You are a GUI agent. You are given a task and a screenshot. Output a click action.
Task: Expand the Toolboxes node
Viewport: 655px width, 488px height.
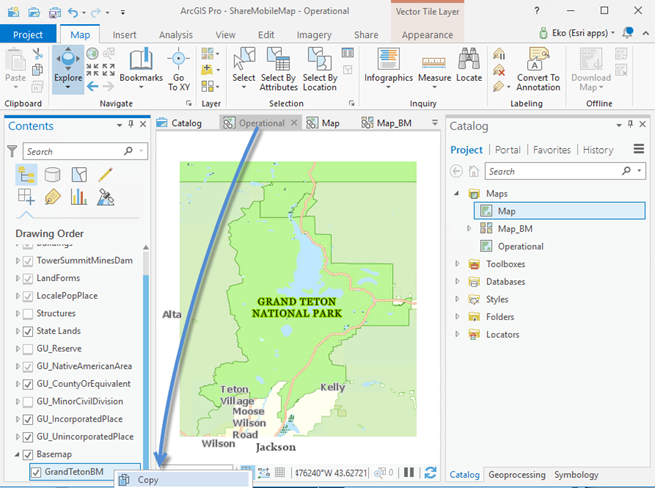(457, 264)
